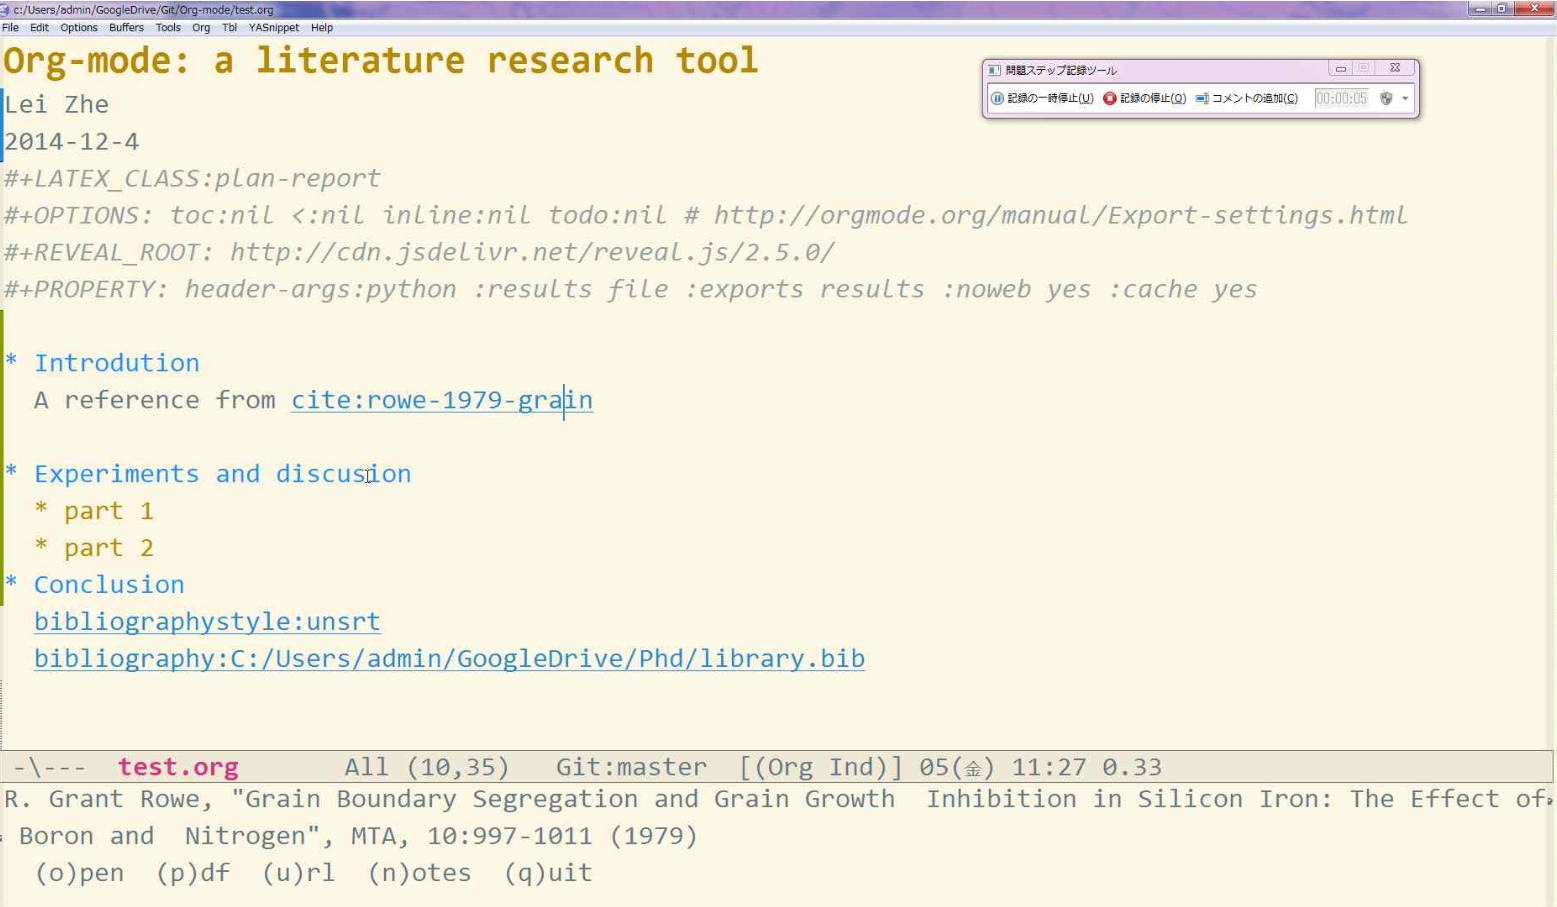
Task: Pause recording in the Steps Recorder
Action: pyautogui.click(x=1042, y=98)
